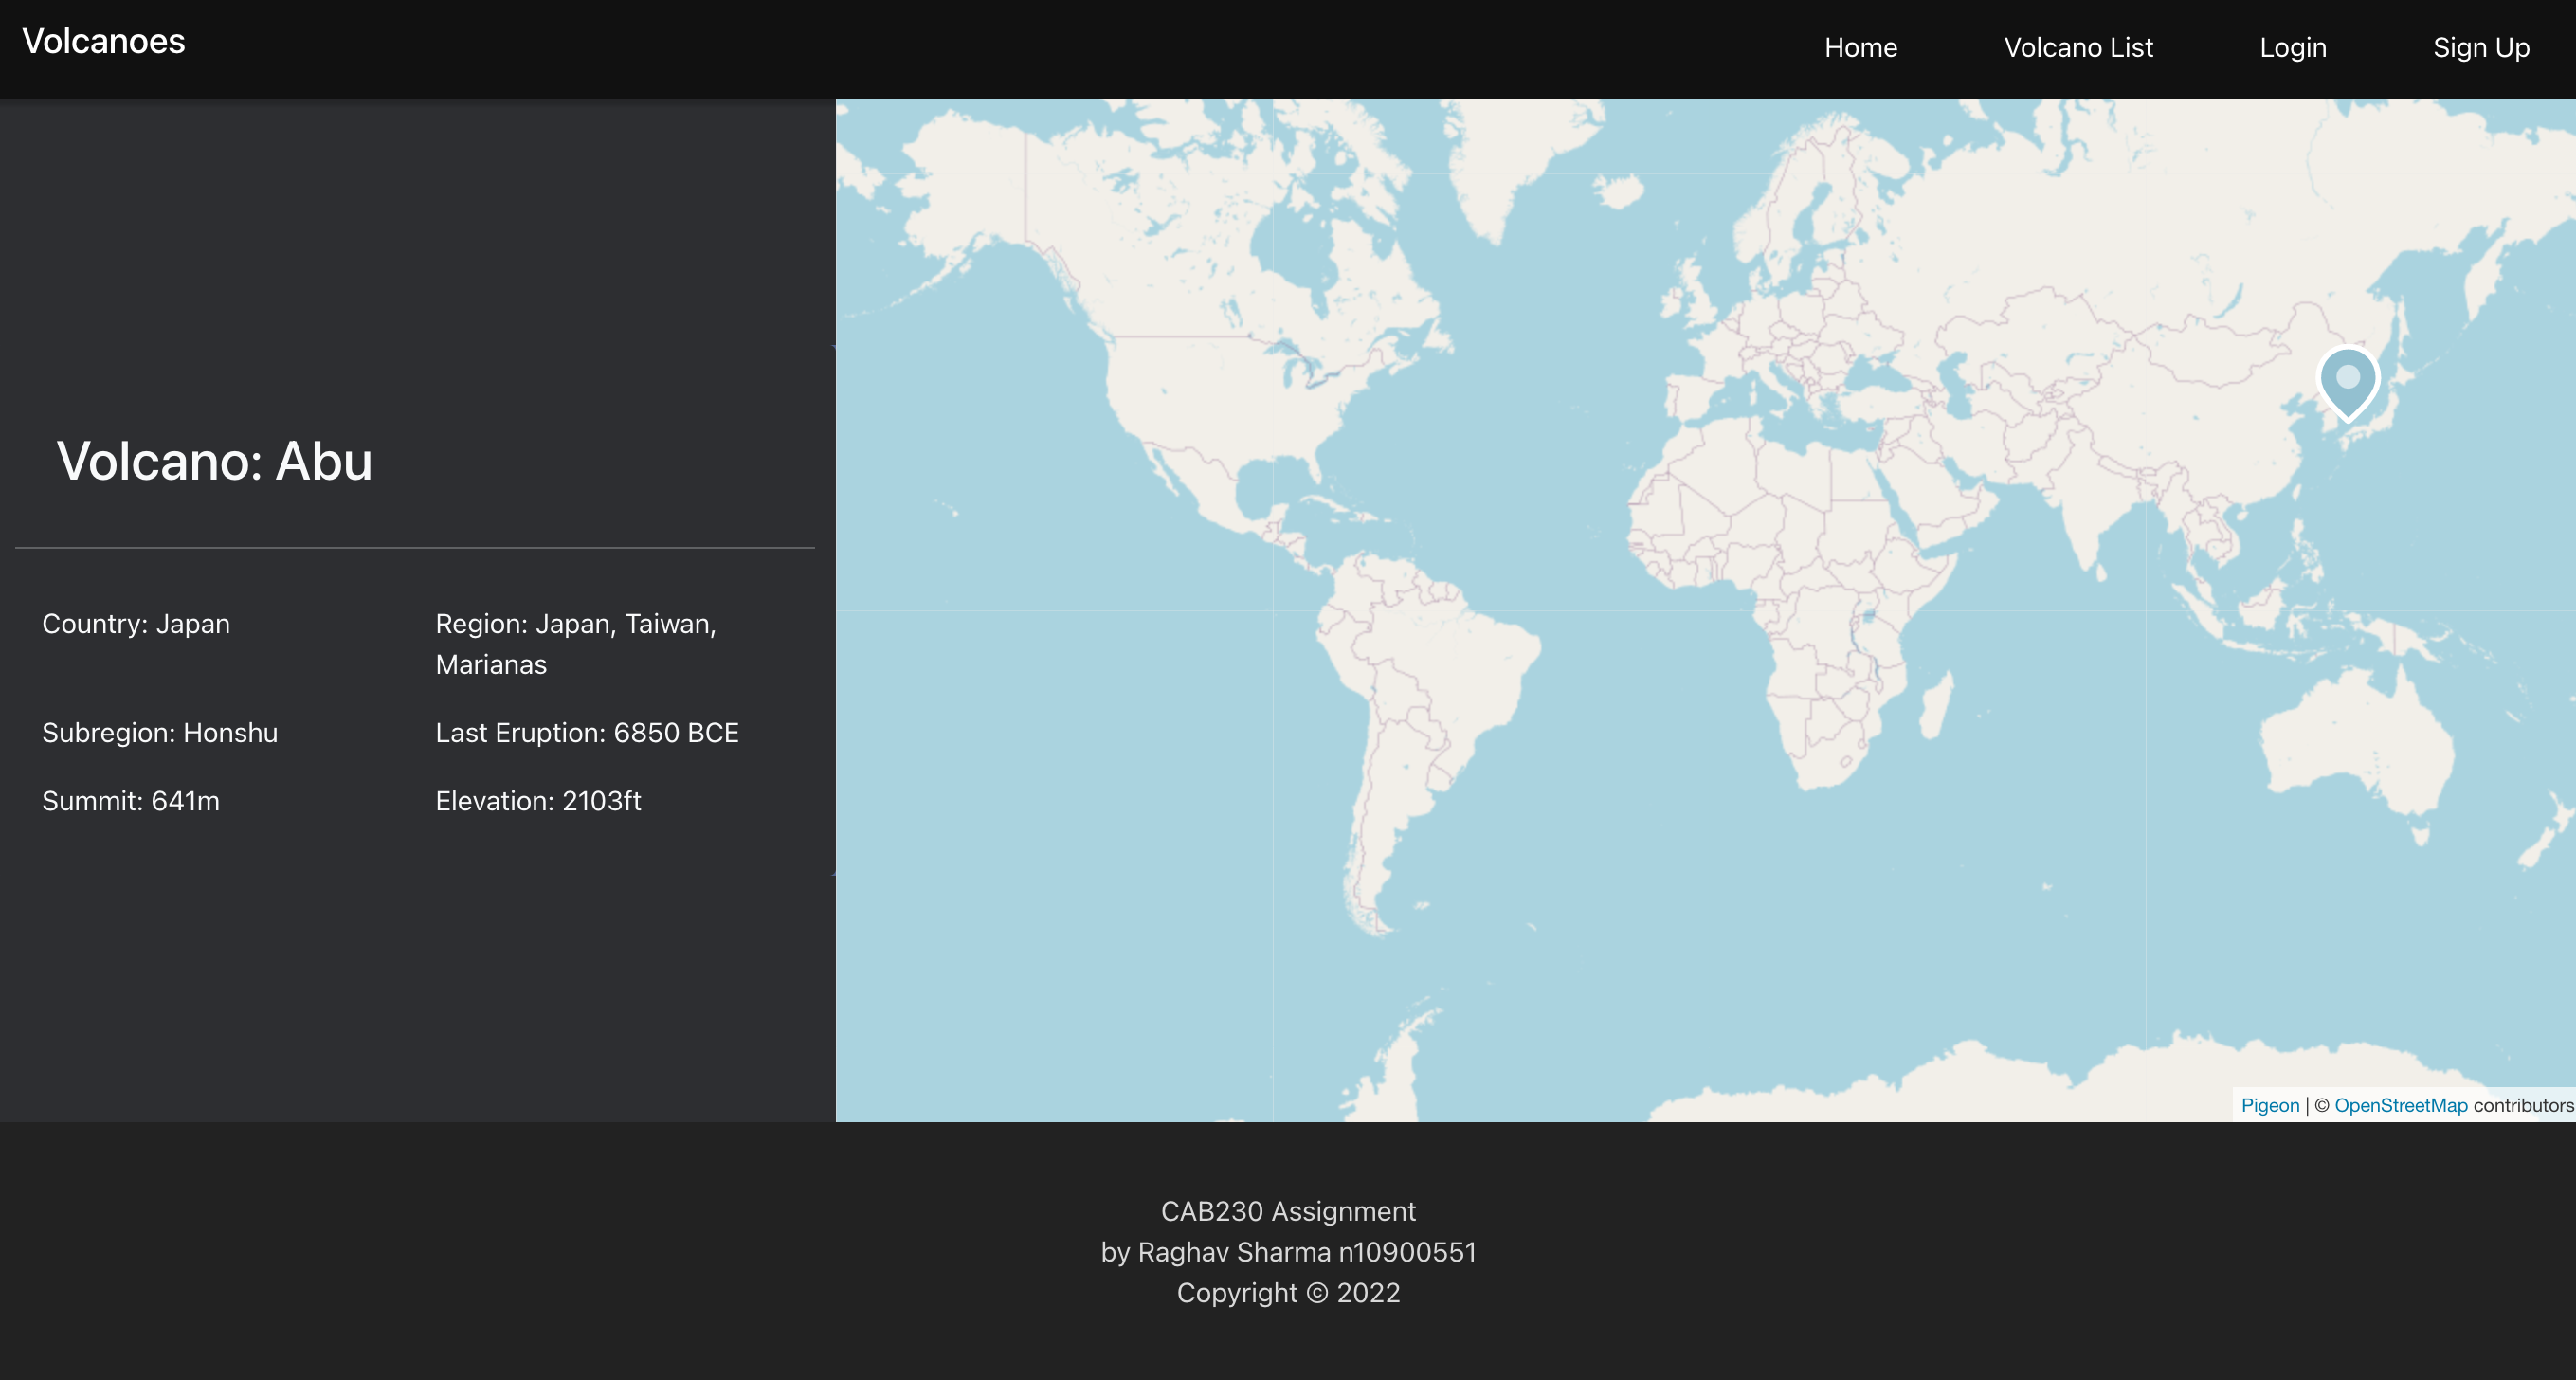
Task: Click 'Region: Japan, Taiwan, Marianas' text
Action: [576, 644]
